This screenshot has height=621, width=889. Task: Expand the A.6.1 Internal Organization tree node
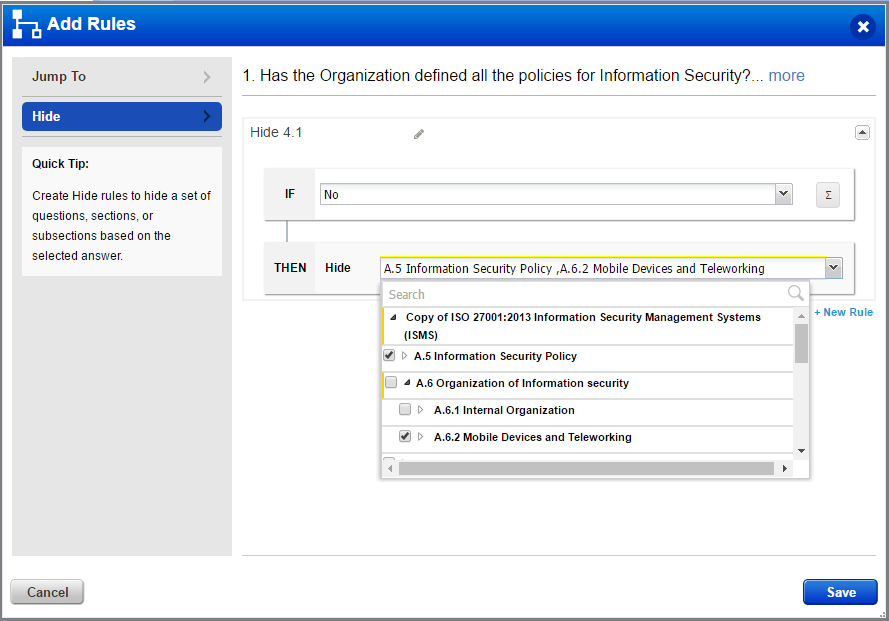click(x=419, y=410)
